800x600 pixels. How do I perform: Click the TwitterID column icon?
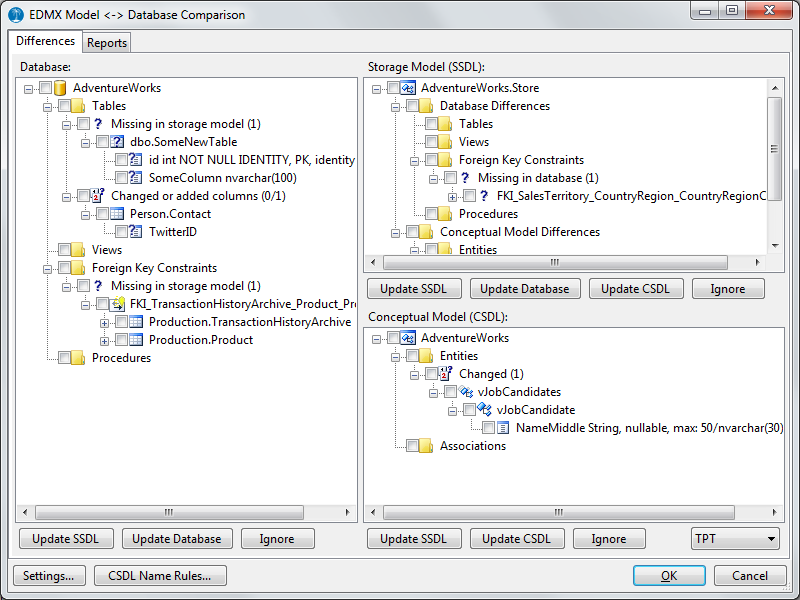pos(136,232)
